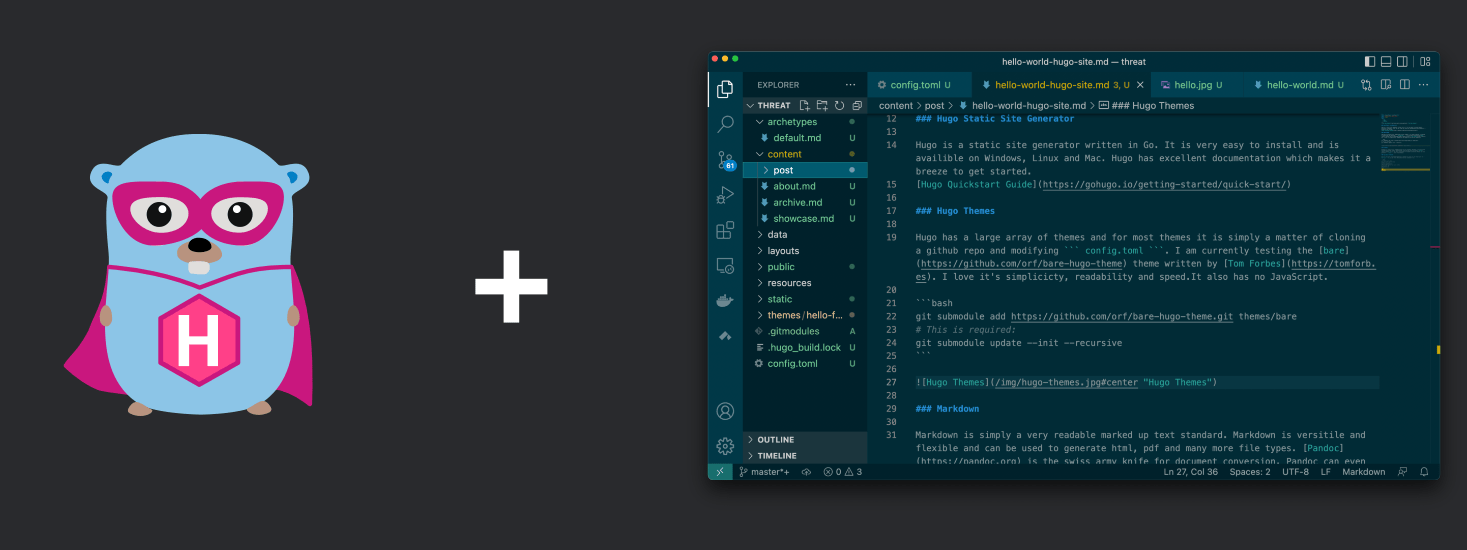
Task: Open Source Control view with 61 badge
Action: (x=726, y=160)
